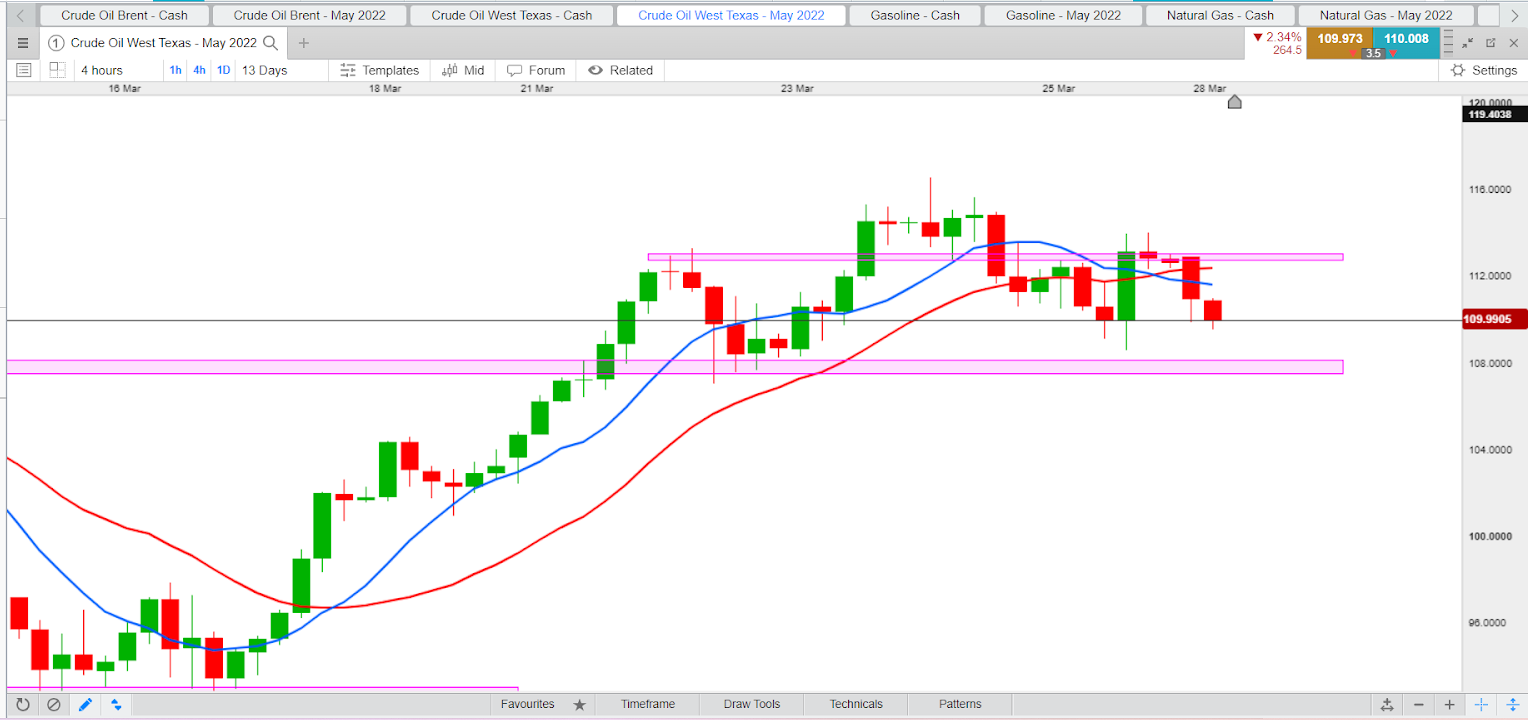Viewport: 1528px width, 720px height.
Task: Switch to Gasoline - Cash tab
Action: pyautogui.click(x=914, y=15)
